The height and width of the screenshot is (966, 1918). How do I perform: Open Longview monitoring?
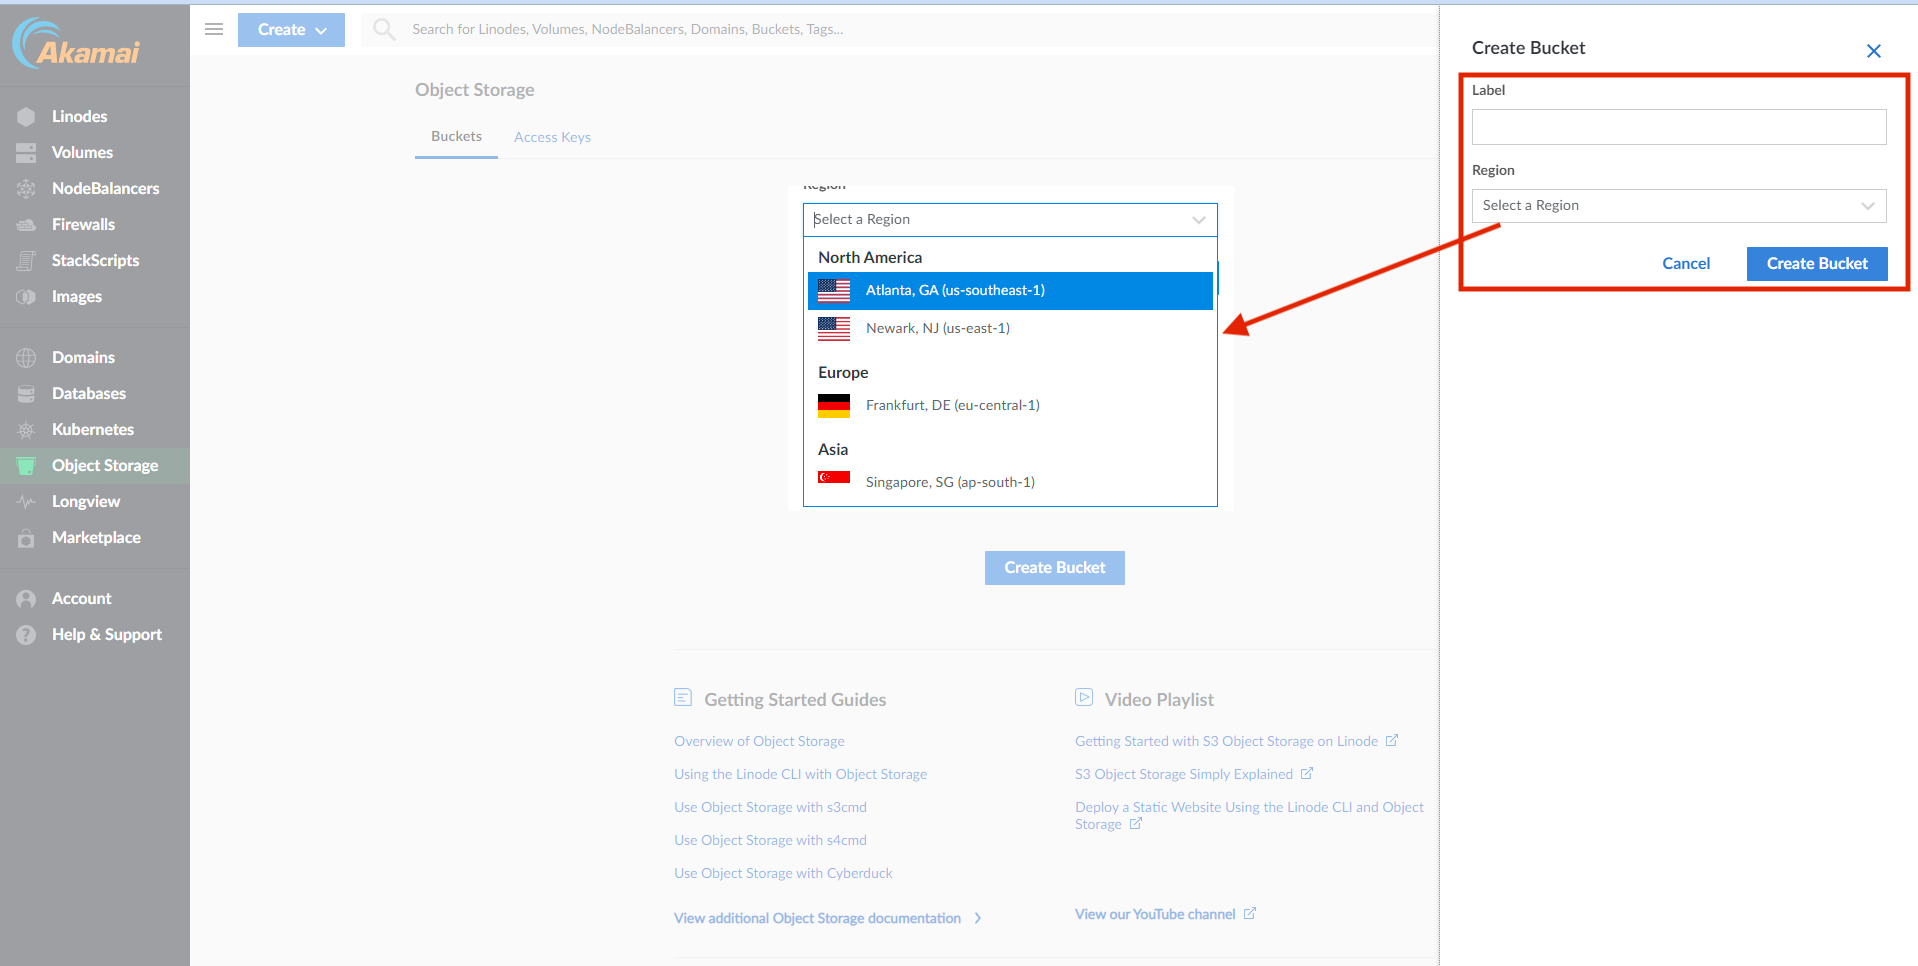[x=95, y=501]
